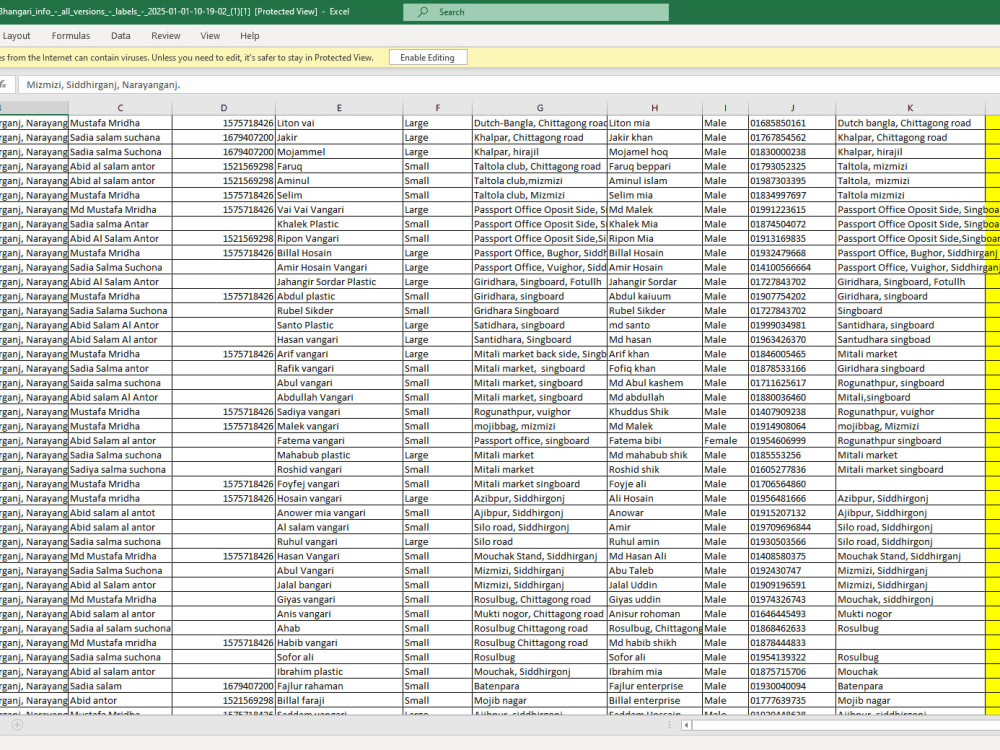
Task: Select the cell "Billal enterprise"
Action: (654, 701)
